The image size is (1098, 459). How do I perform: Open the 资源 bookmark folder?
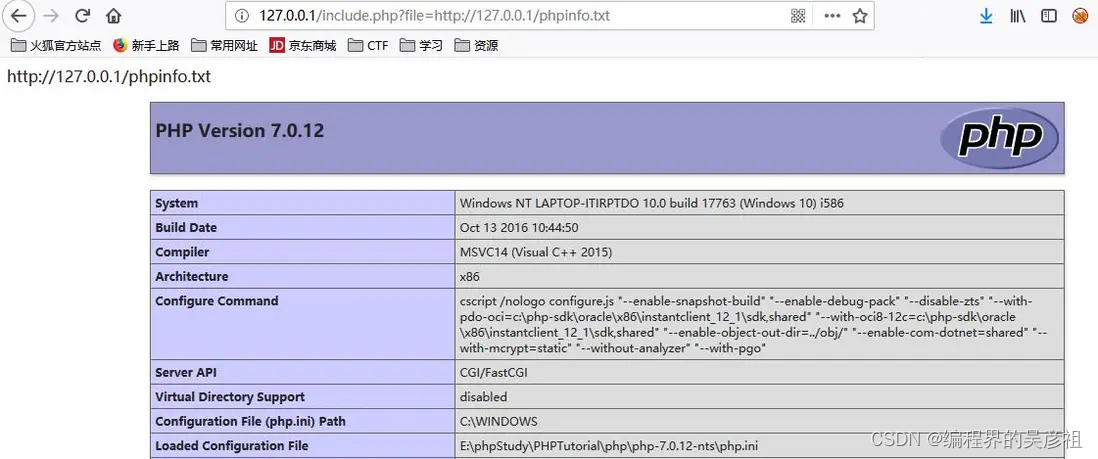pyautogui.click(x=476, y=46)
